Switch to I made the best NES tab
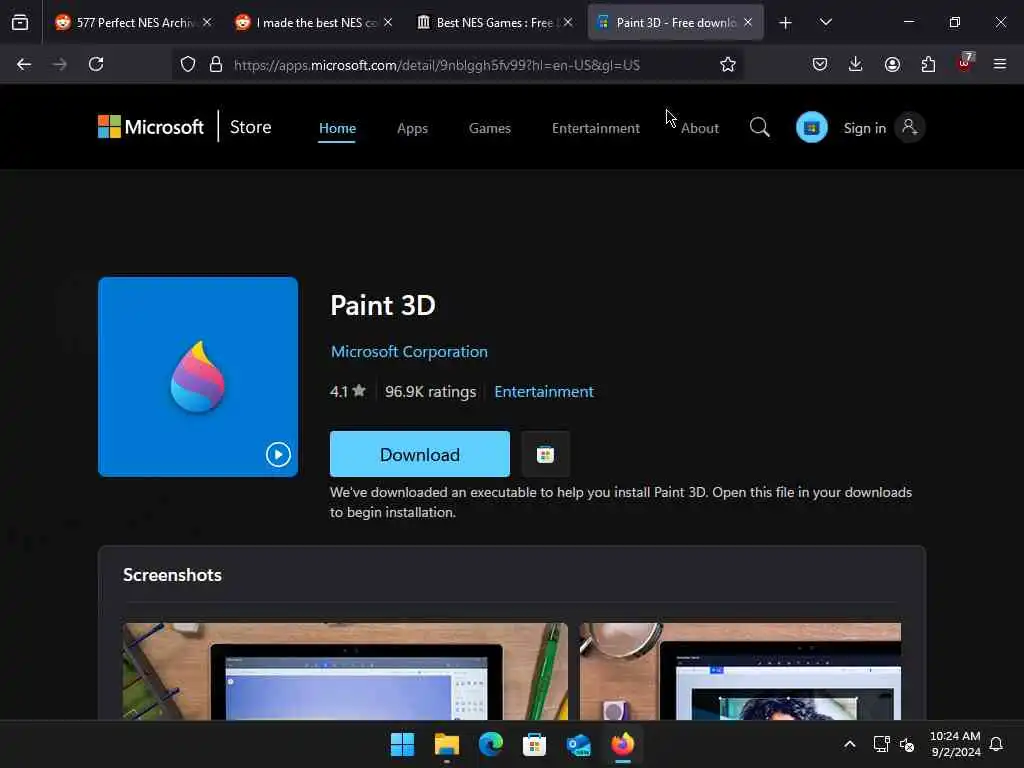The height and width of the screenshot is (768, 1024). click(x=314, y=23)
